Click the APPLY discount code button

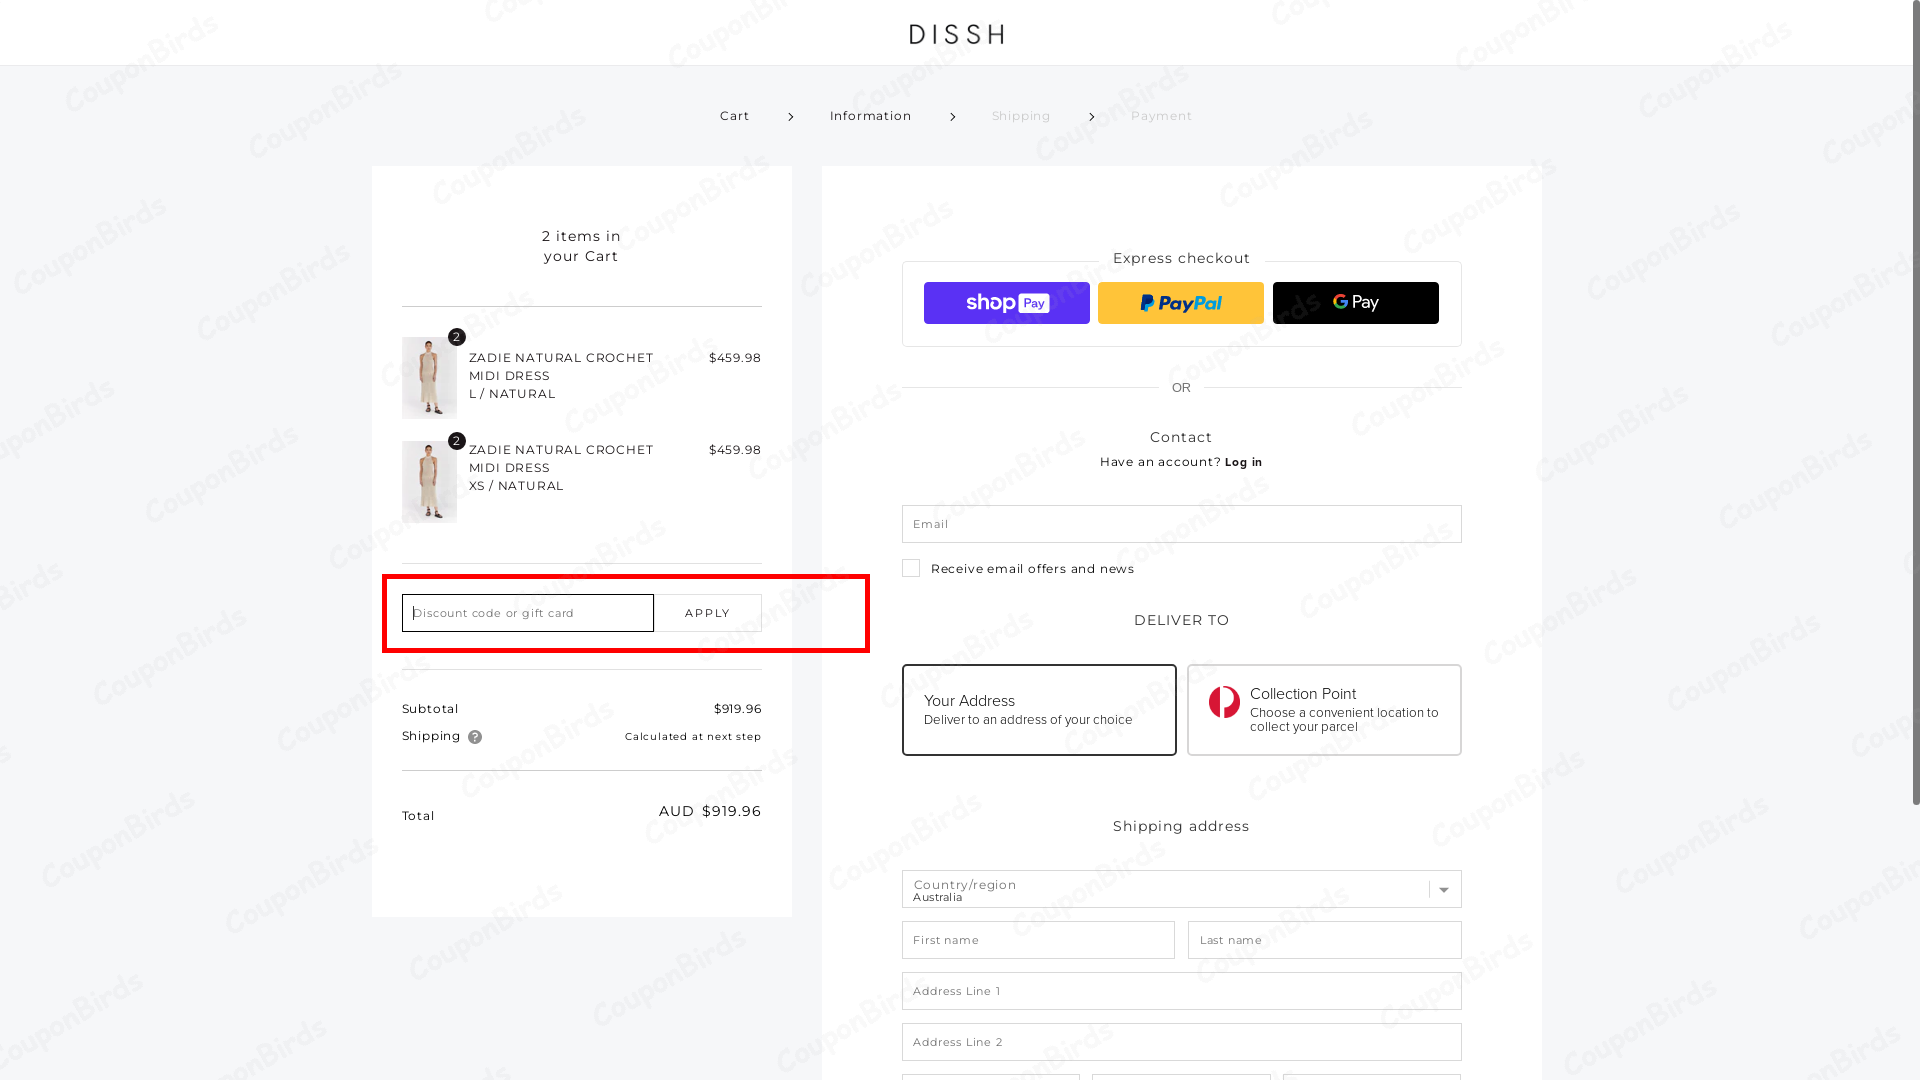tap(707, 612)
